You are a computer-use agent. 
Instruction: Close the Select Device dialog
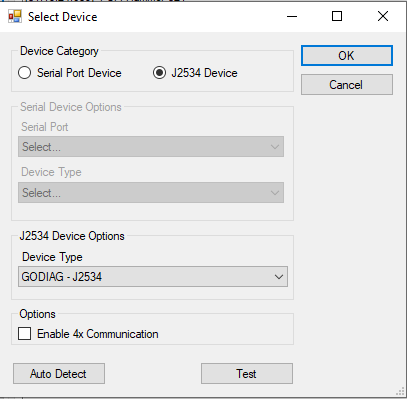(x=383, y=16)
